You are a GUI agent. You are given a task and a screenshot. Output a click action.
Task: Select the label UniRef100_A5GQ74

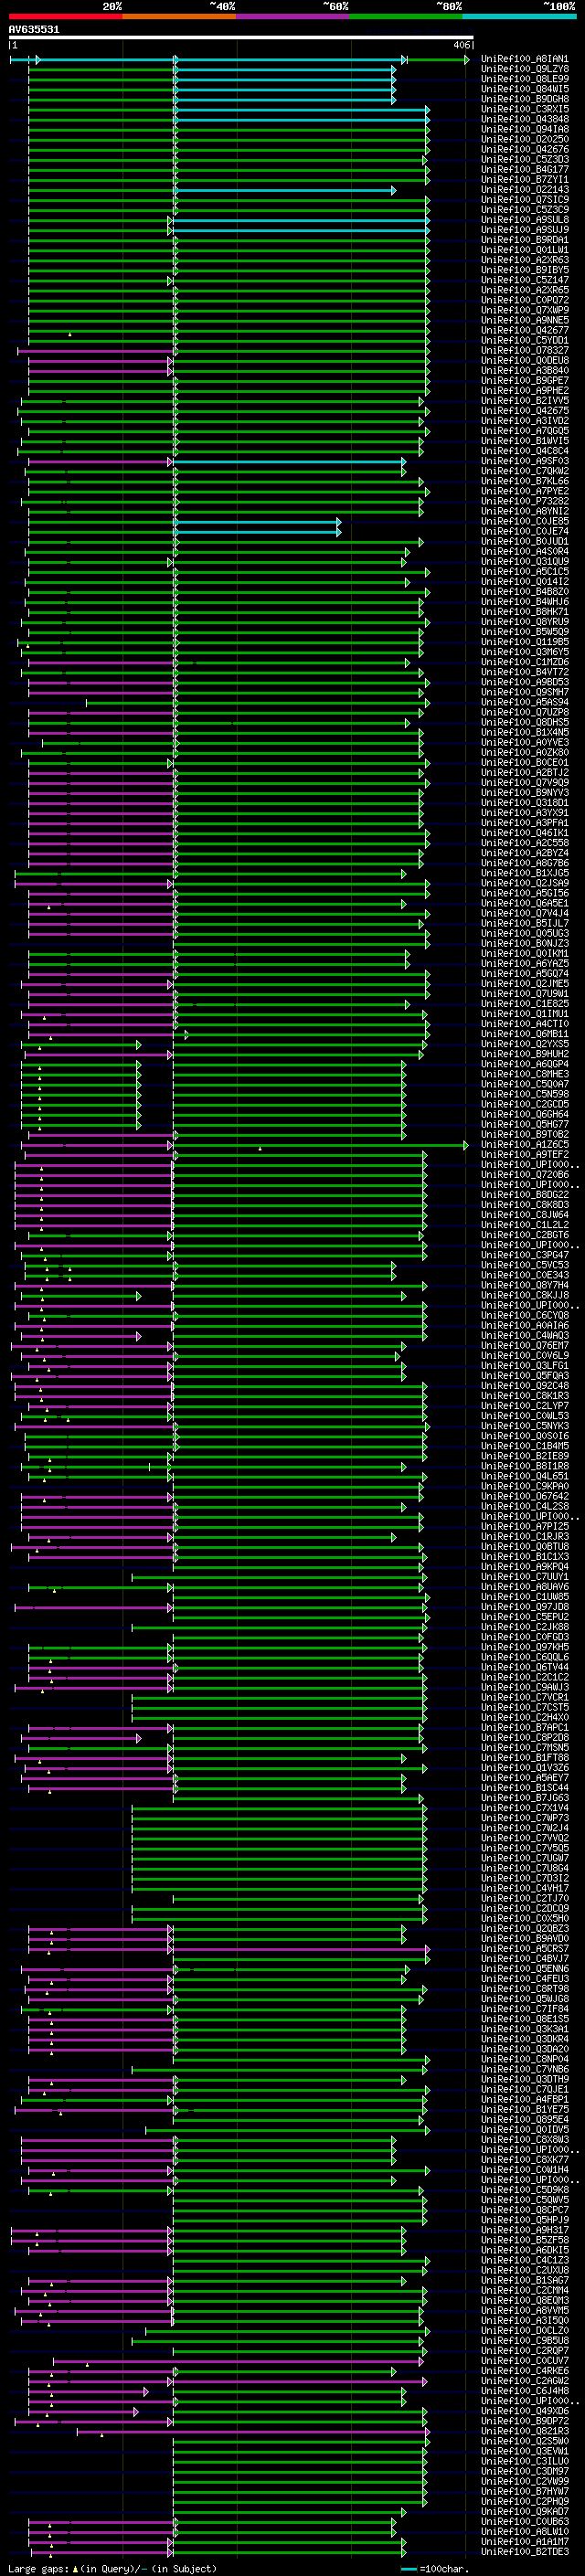coord(525,974)
